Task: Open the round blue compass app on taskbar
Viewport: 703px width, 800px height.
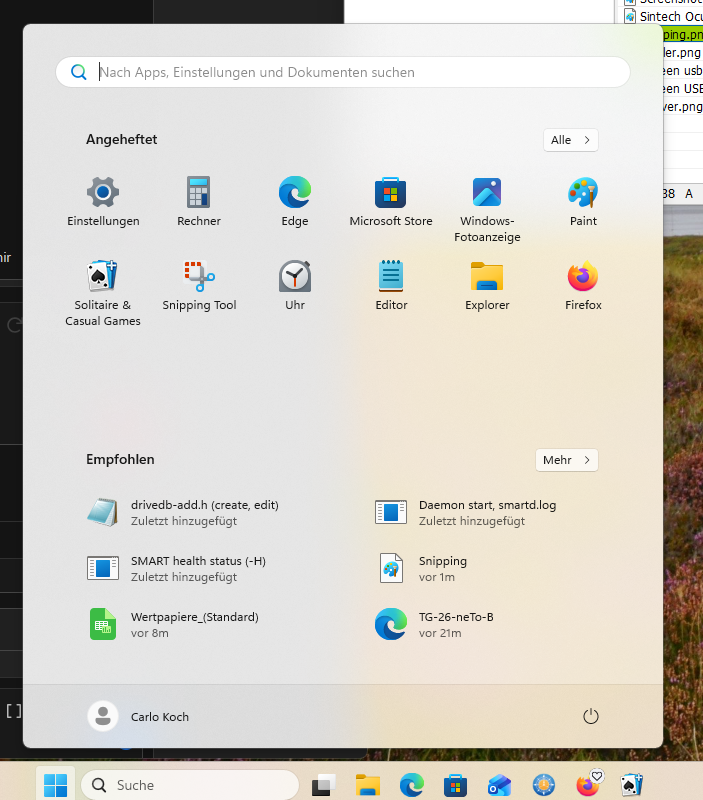Action: click(x=544, y=785)
